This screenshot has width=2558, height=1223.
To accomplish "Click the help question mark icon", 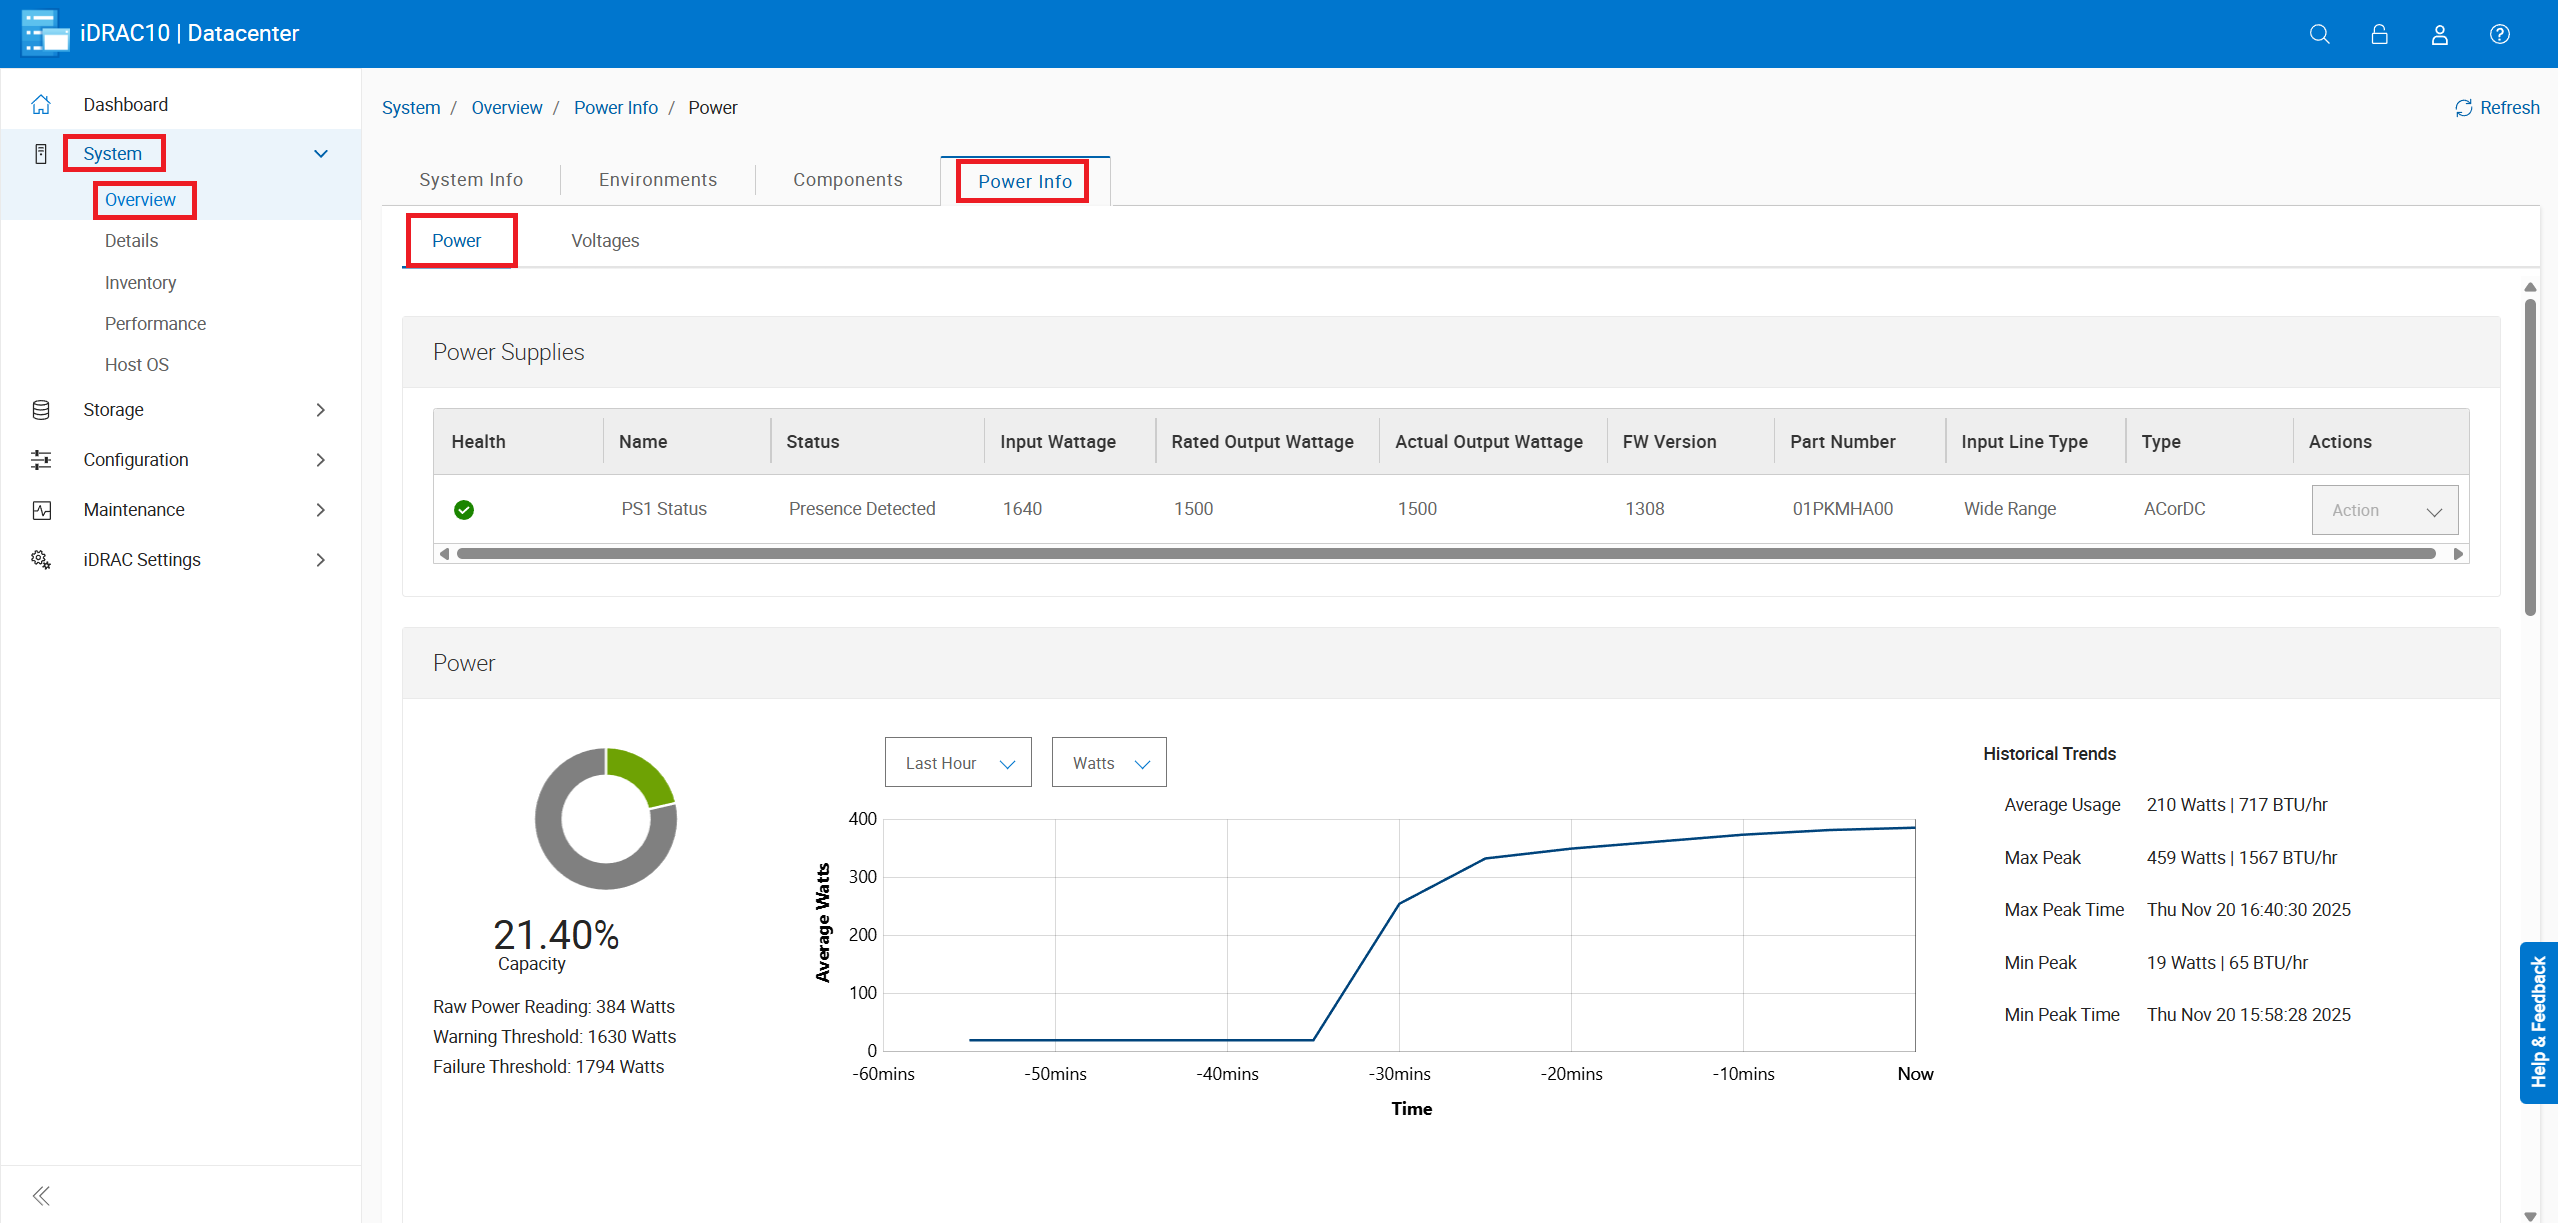I will click(2499, 34).
